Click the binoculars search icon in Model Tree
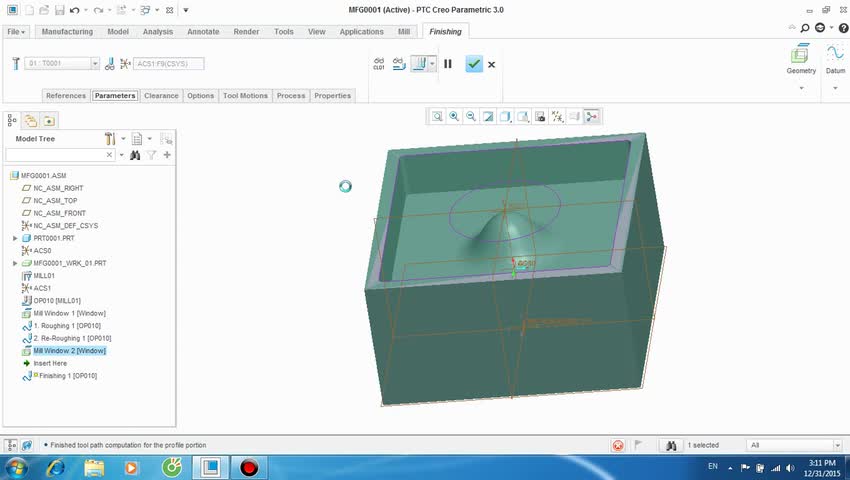 (x=135, y=155)
